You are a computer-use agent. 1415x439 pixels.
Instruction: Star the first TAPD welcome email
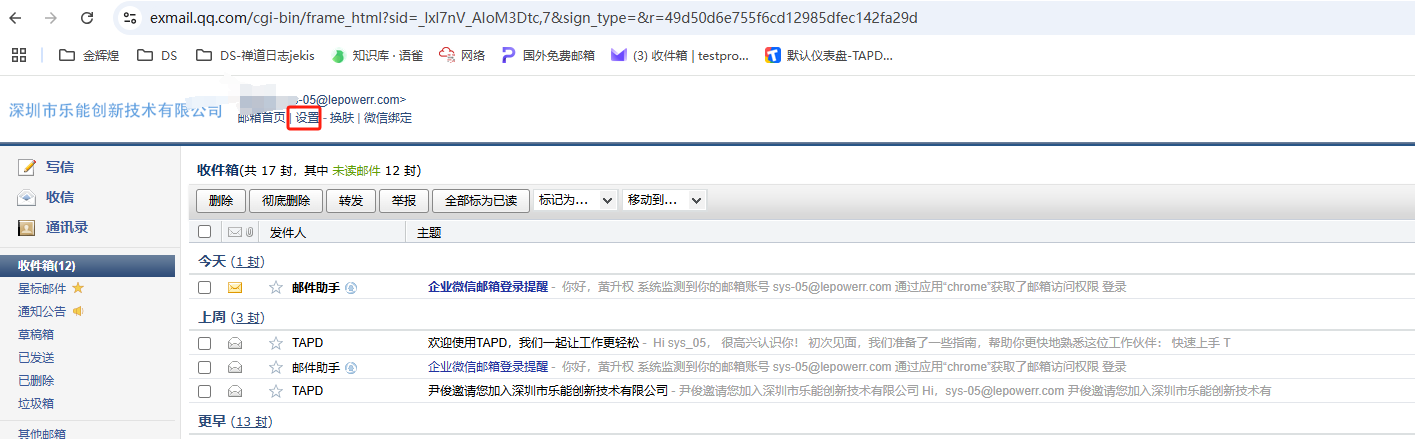point(276,343)
